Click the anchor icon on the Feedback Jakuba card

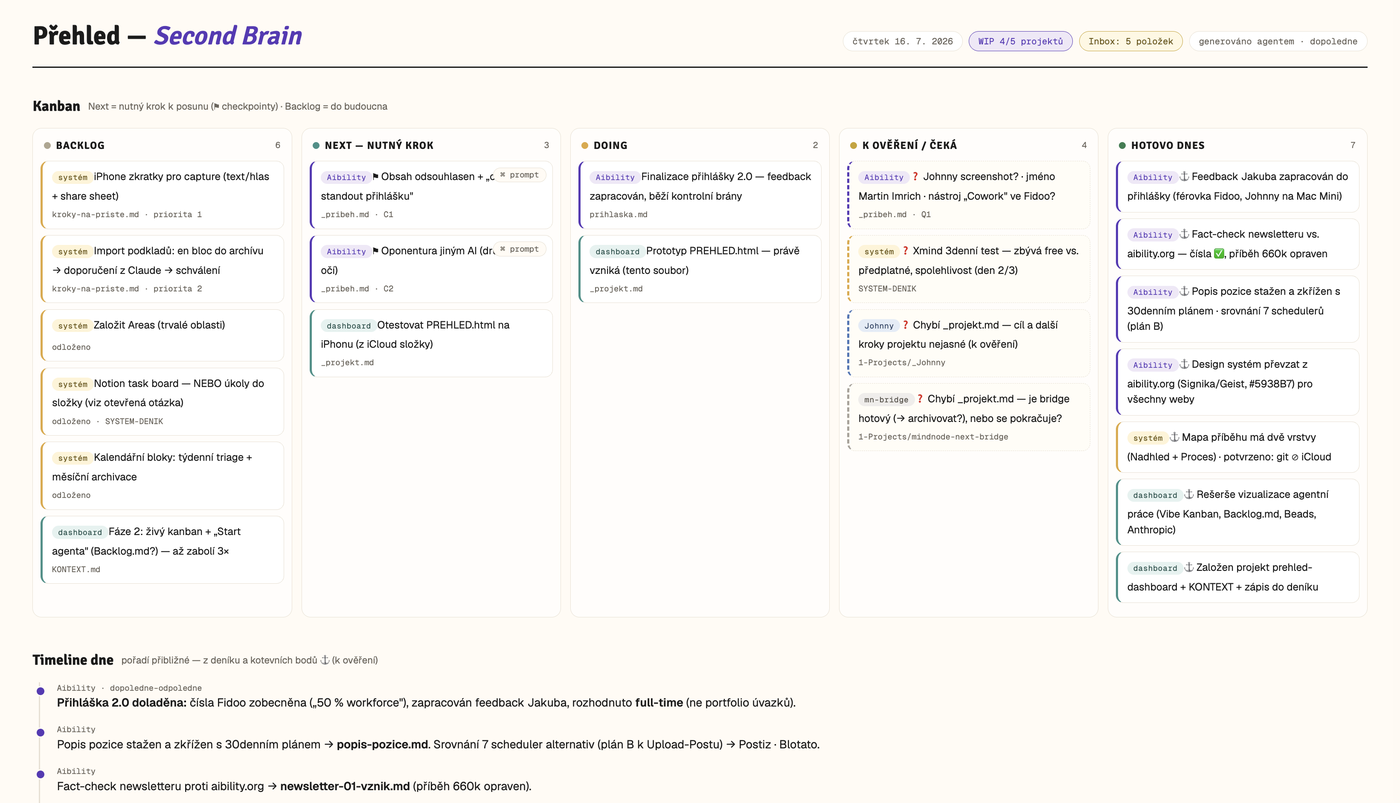tap(1184, 177)
